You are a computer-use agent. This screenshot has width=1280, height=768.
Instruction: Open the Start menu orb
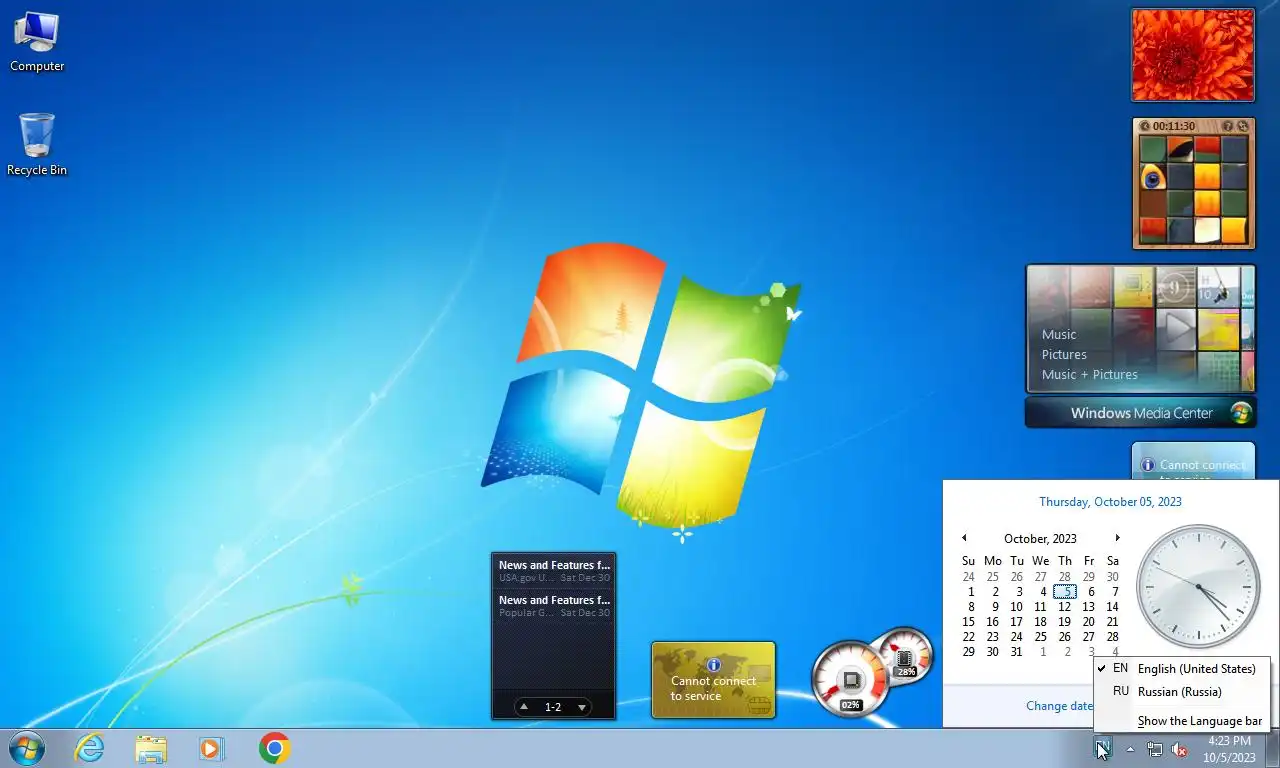coord(27,748)
